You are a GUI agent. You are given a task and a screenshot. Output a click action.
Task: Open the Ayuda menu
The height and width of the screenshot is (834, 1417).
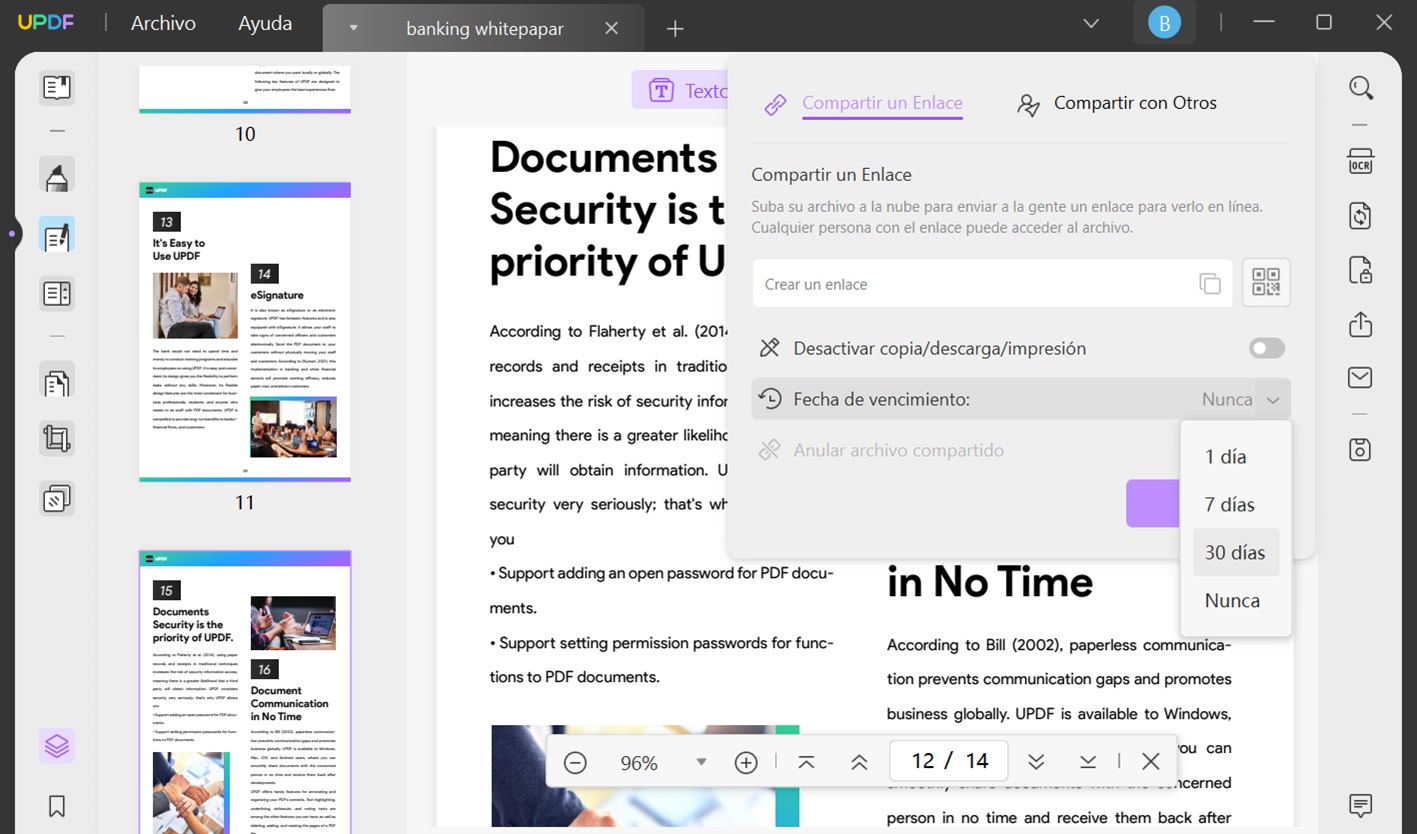click(265, 23)
